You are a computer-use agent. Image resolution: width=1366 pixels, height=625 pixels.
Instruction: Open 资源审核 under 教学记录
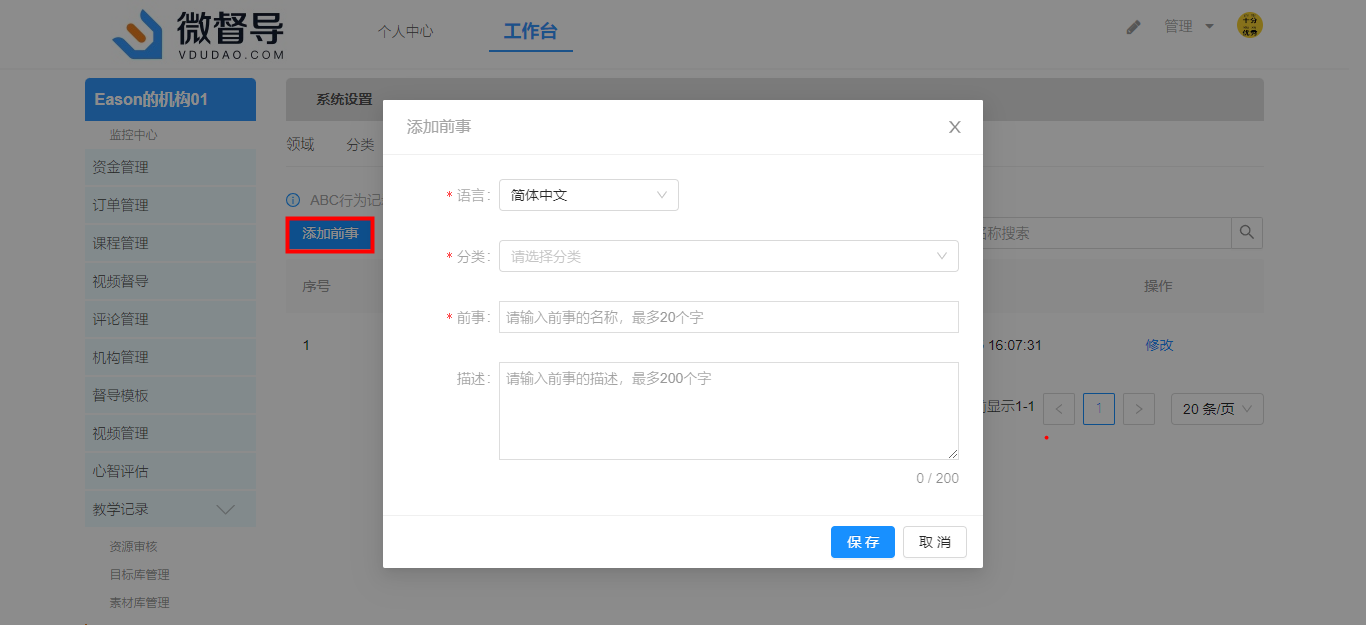[x=133, y=547]
